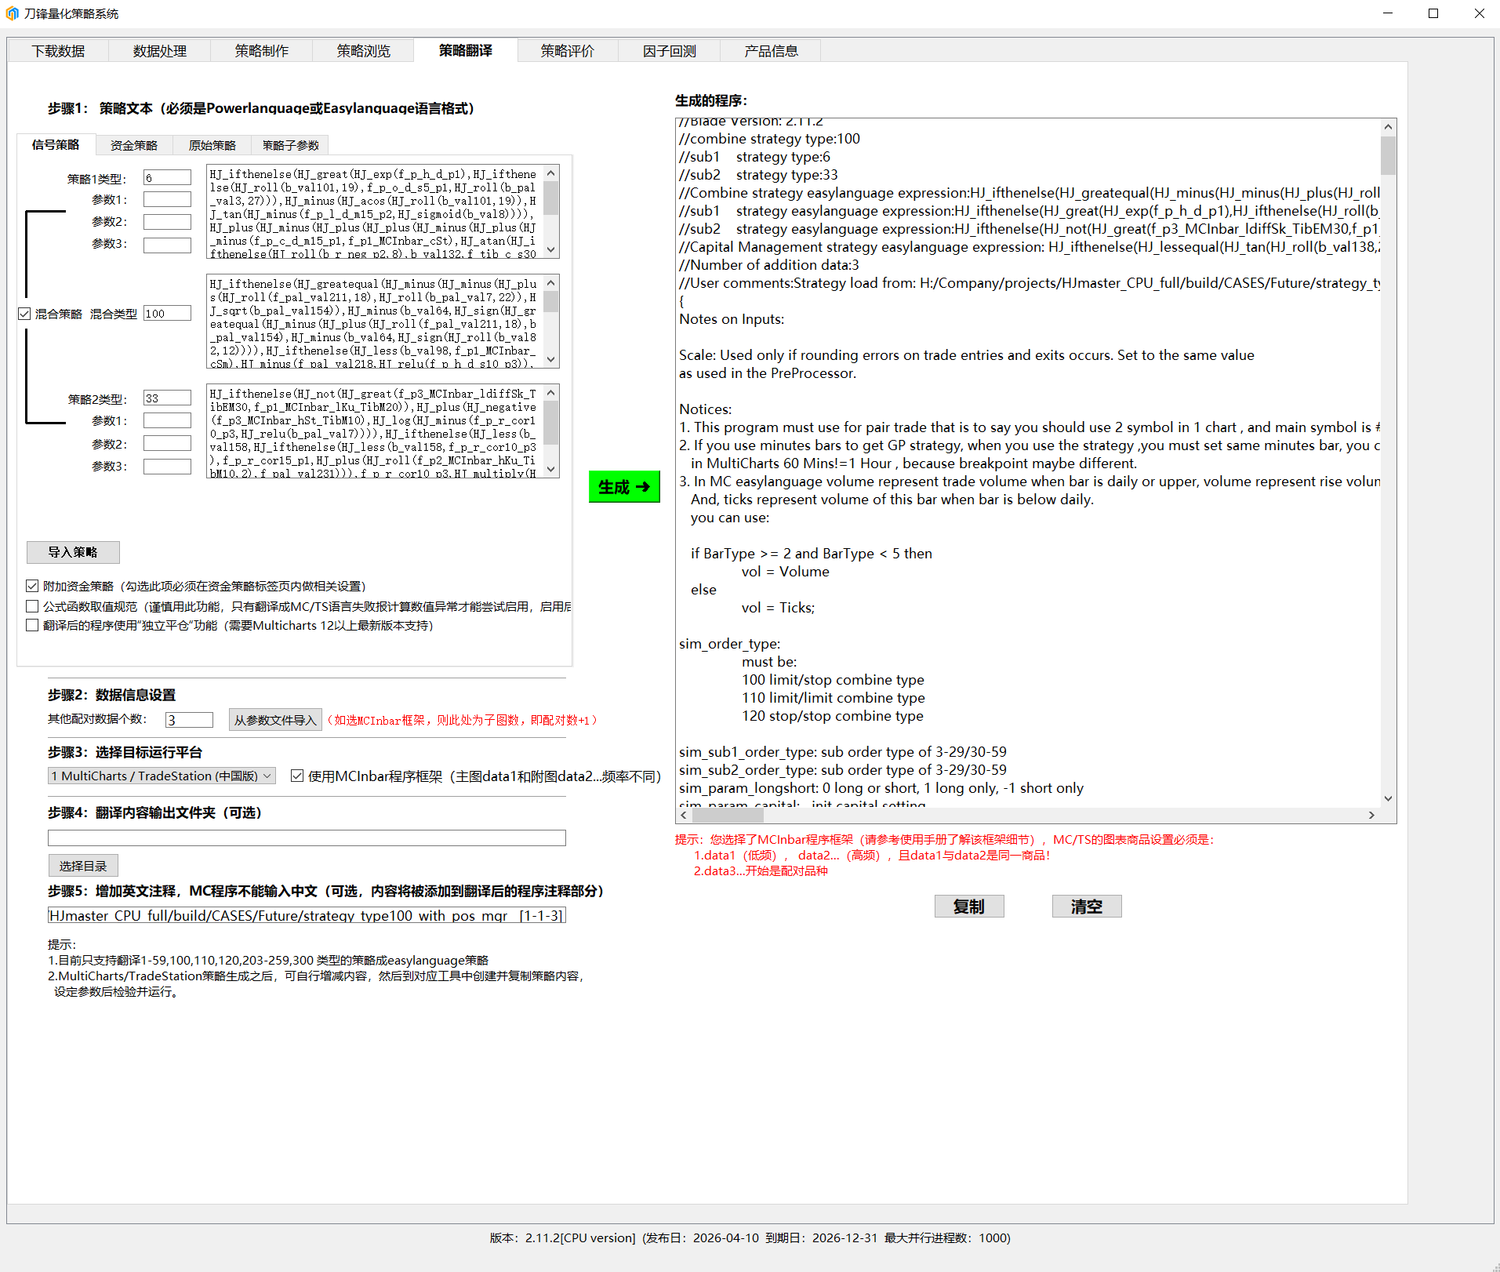Click the "vol = Ticks;" line

[778, 608]
